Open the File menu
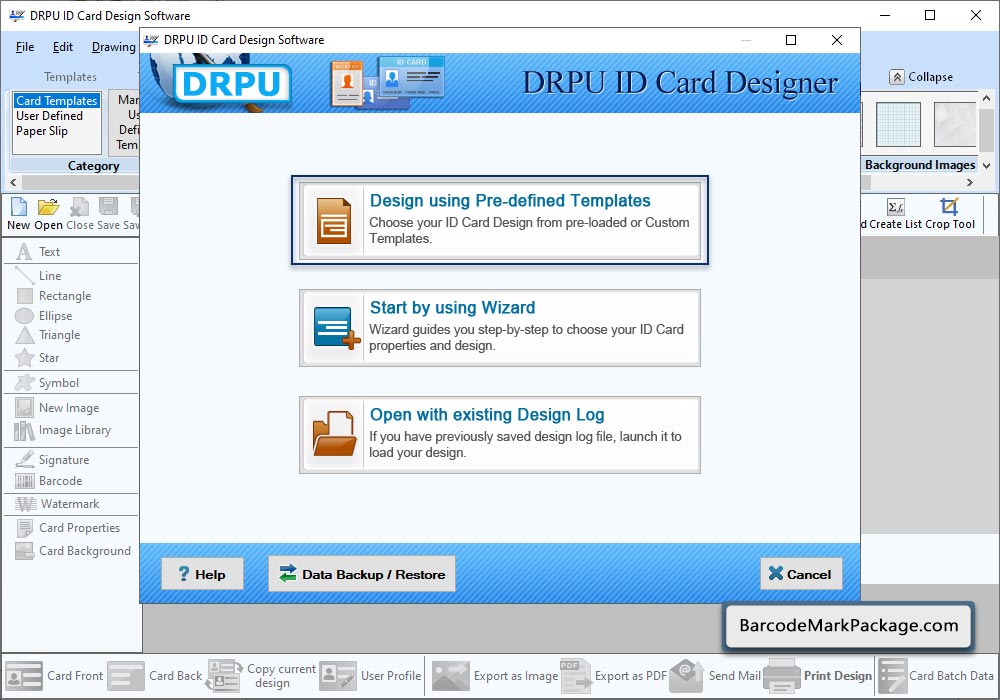The width and height of the screenshot is (1000, 700). point(25,47)
